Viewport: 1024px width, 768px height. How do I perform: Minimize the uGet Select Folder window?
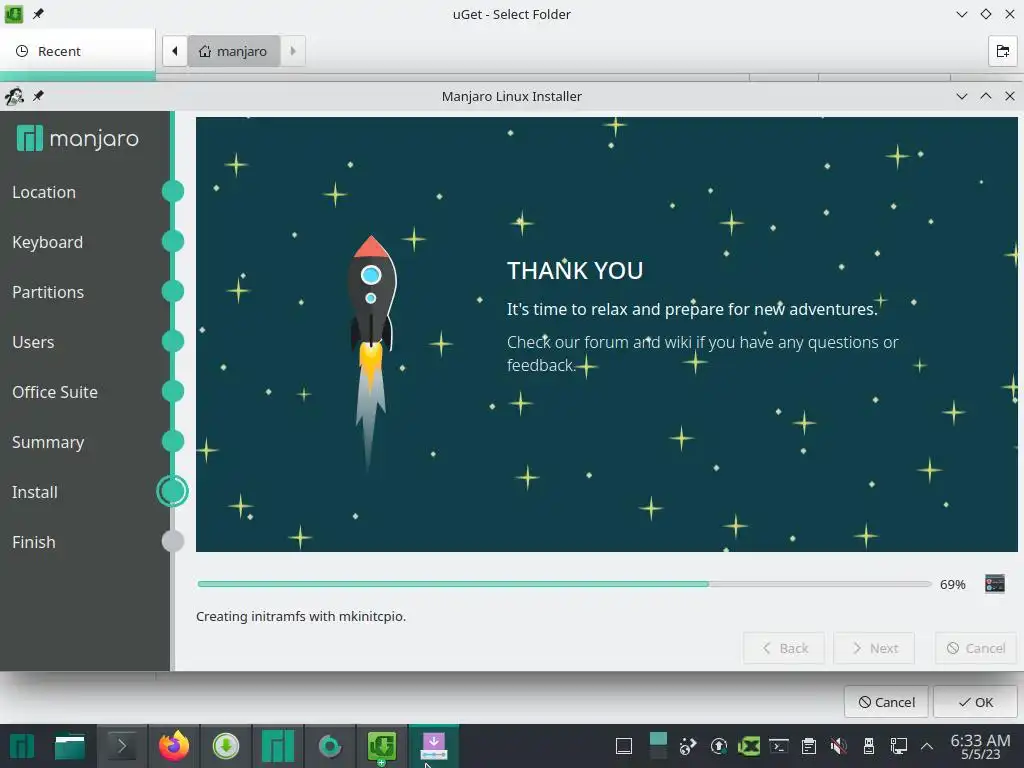click(x=961, y=14)
